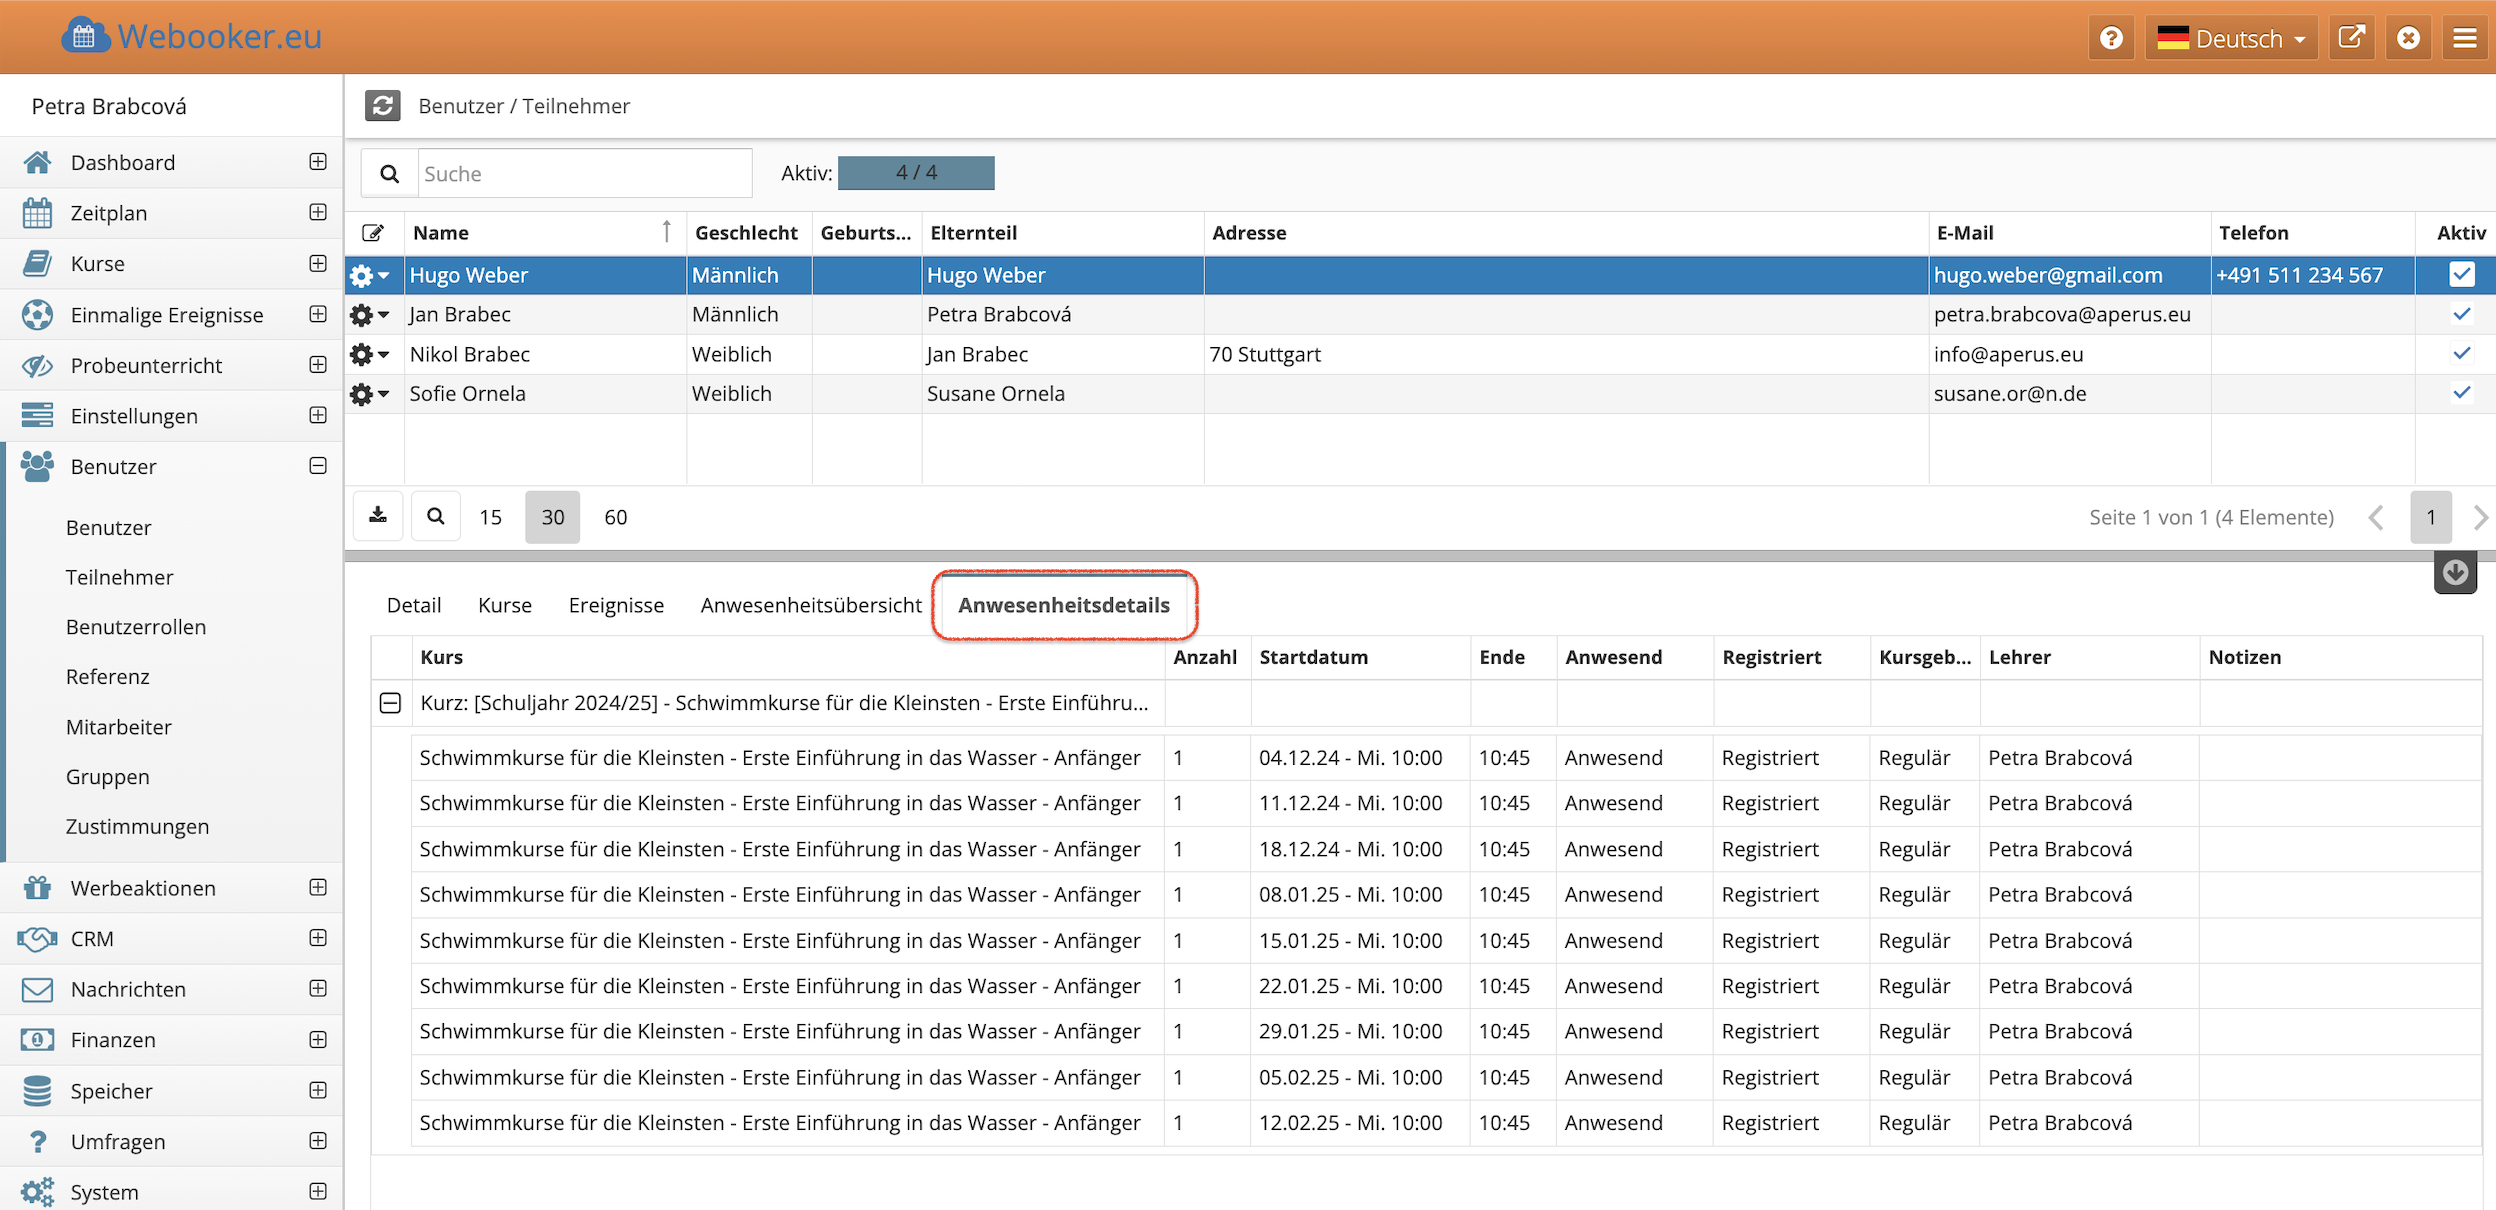Switch to the Kurse detail tab

[504, 605]
